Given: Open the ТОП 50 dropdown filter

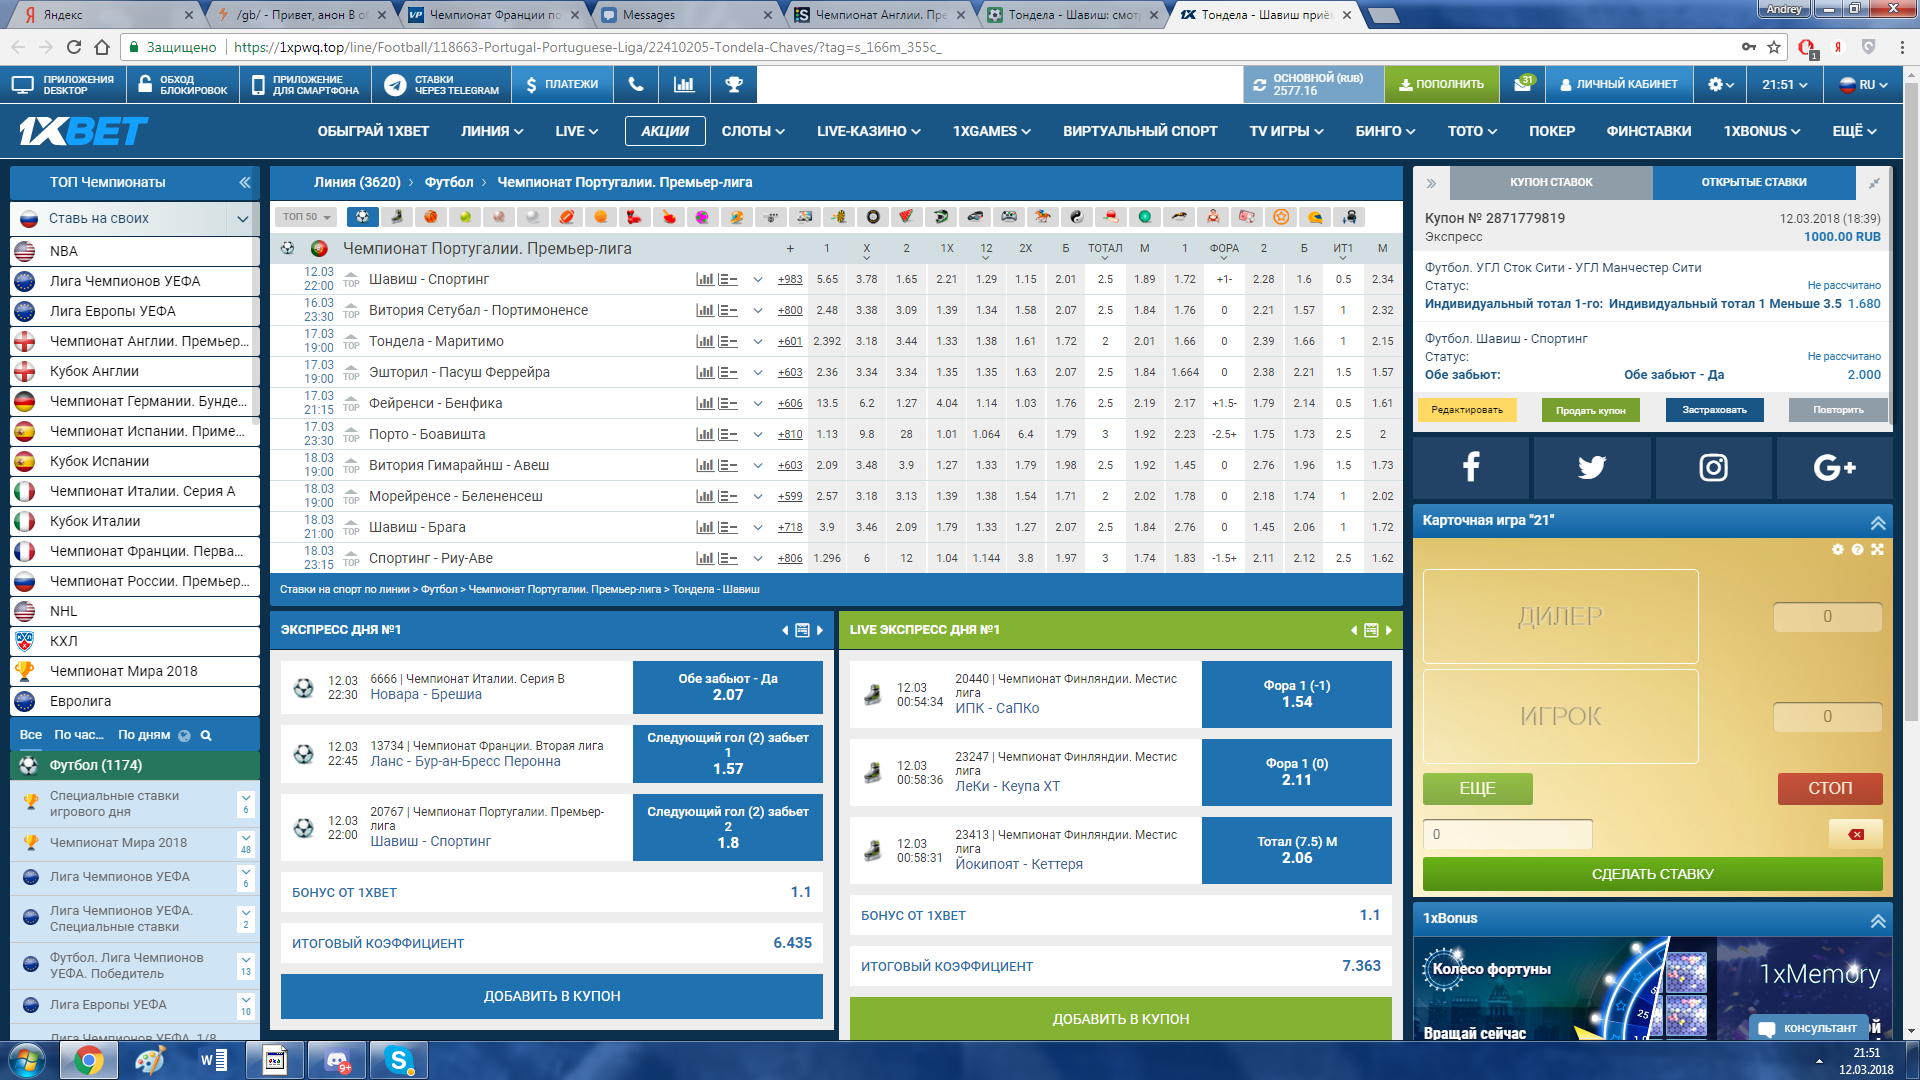Looking at the screenshot, I should coord(306,217).
